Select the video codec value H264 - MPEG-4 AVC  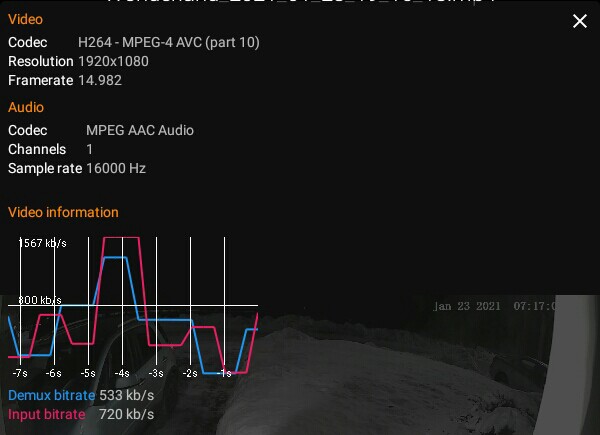(x=169, y=42)
